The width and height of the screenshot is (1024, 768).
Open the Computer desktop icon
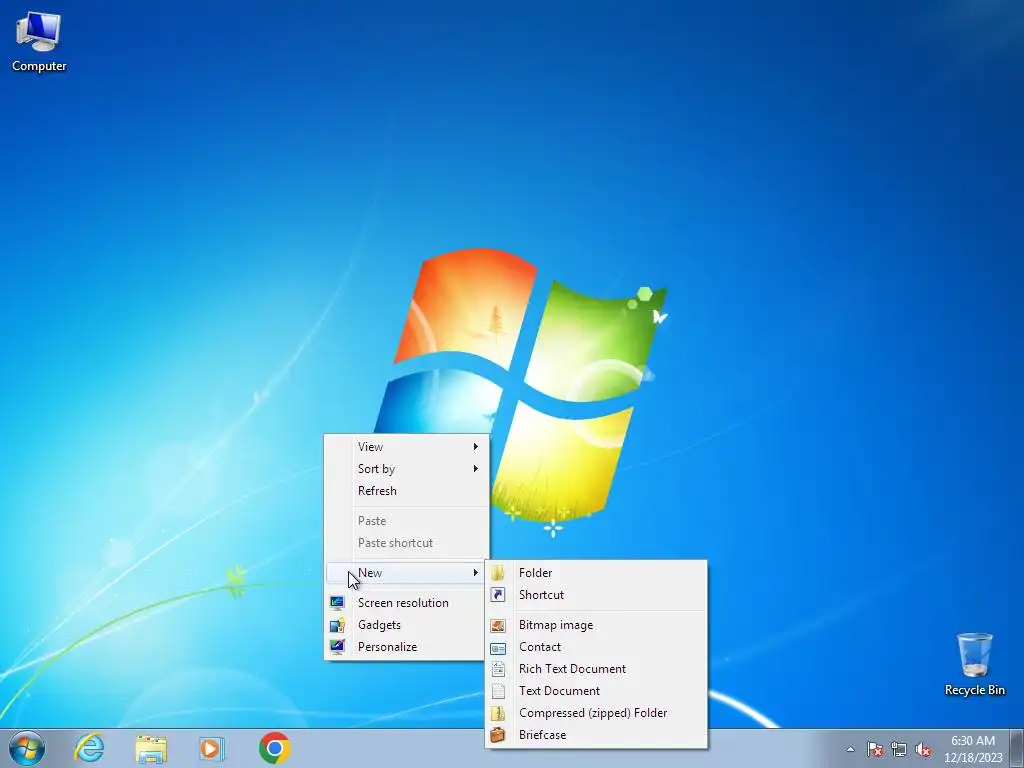39,42
